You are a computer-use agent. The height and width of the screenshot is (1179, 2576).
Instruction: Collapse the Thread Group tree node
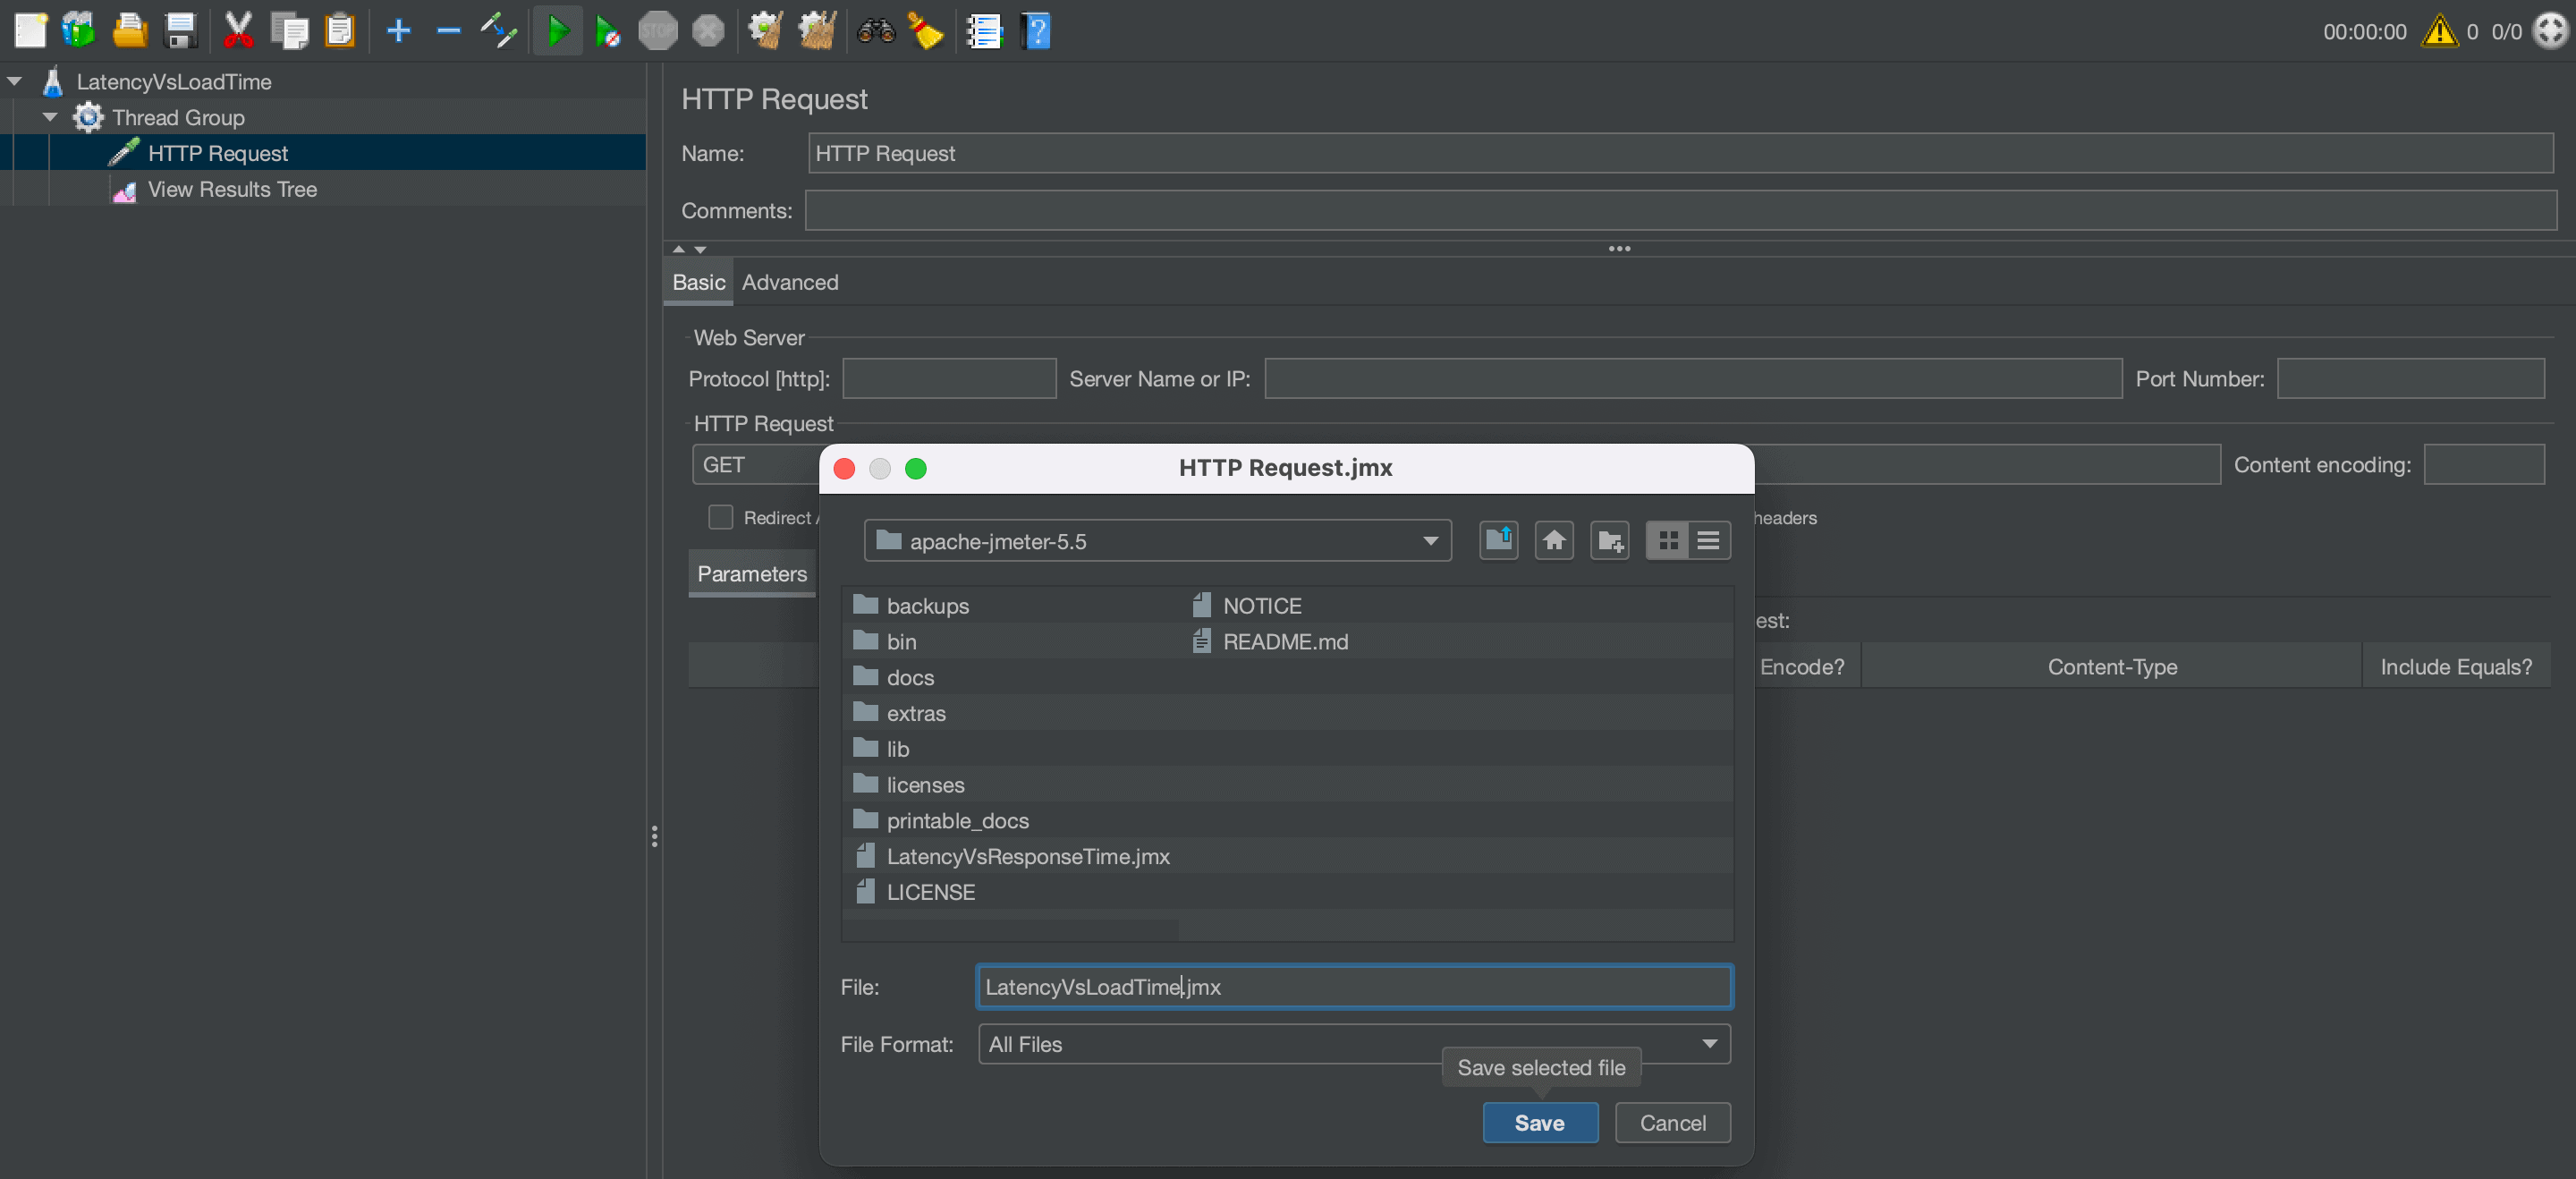click(50, 118)
